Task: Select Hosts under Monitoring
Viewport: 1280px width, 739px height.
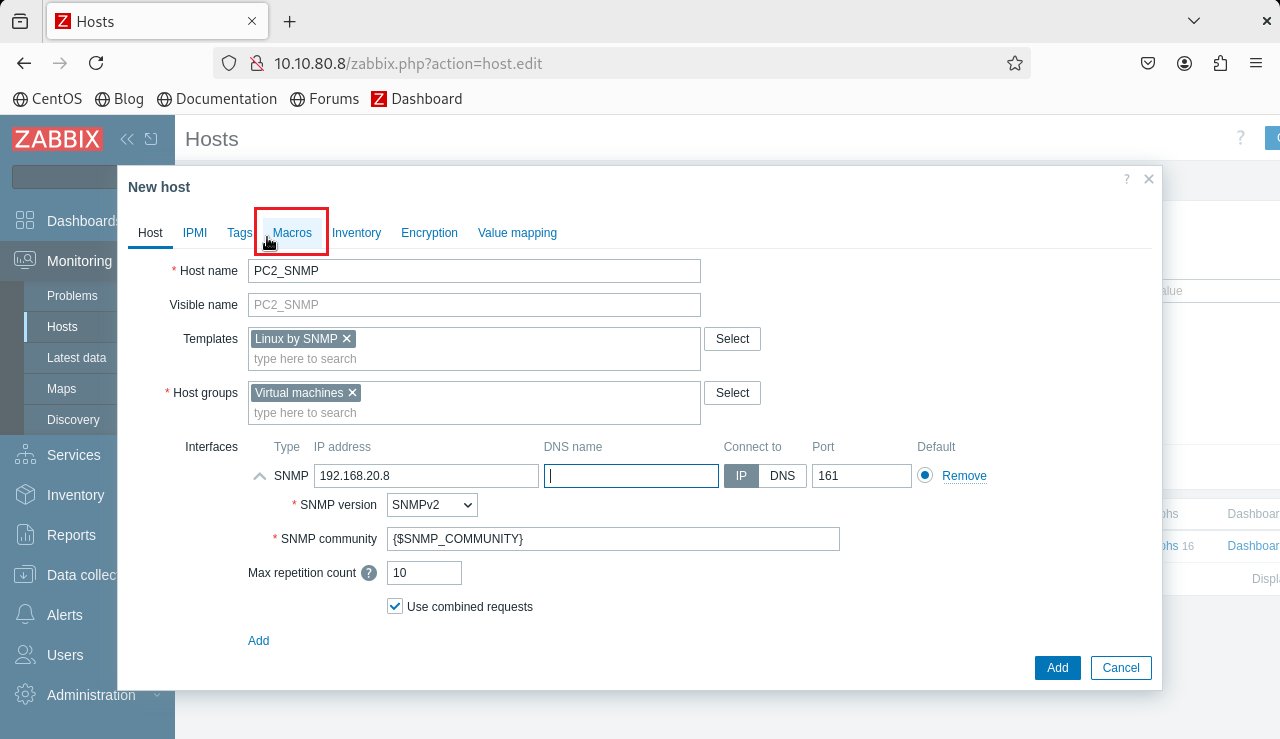Action: coord(62,327)
